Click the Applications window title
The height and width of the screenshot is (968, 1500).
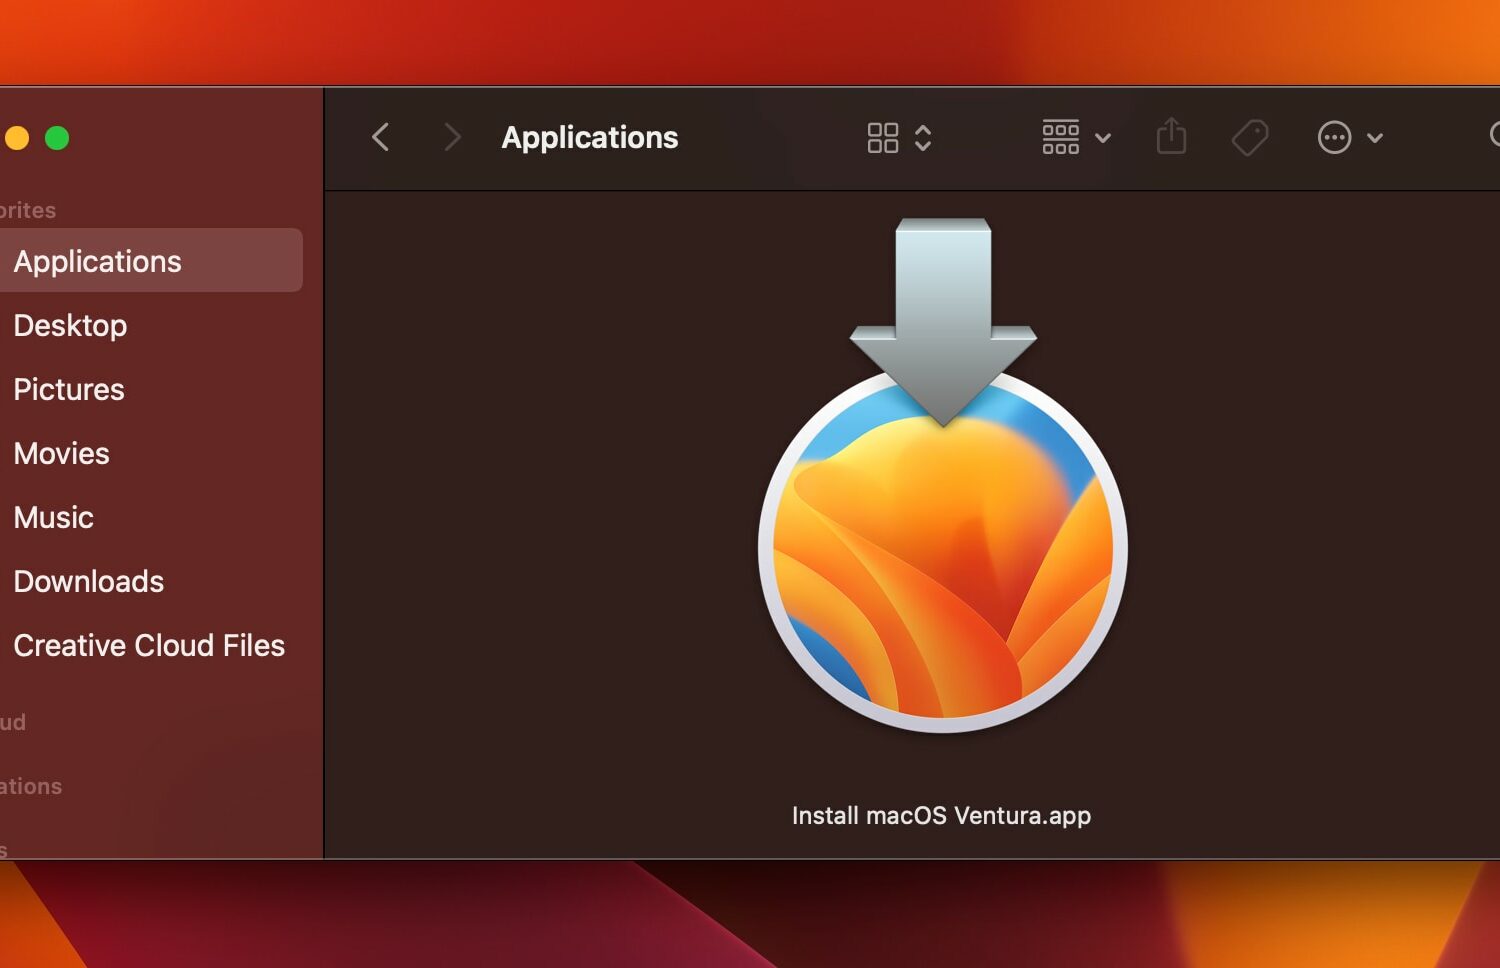click(590, 137)
